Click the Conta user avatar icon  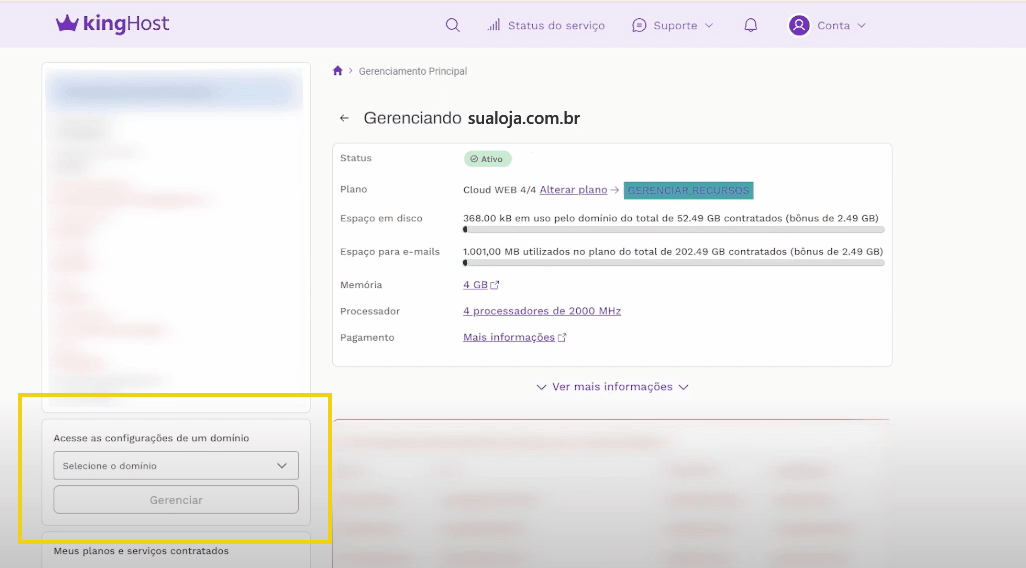[799, 26]
